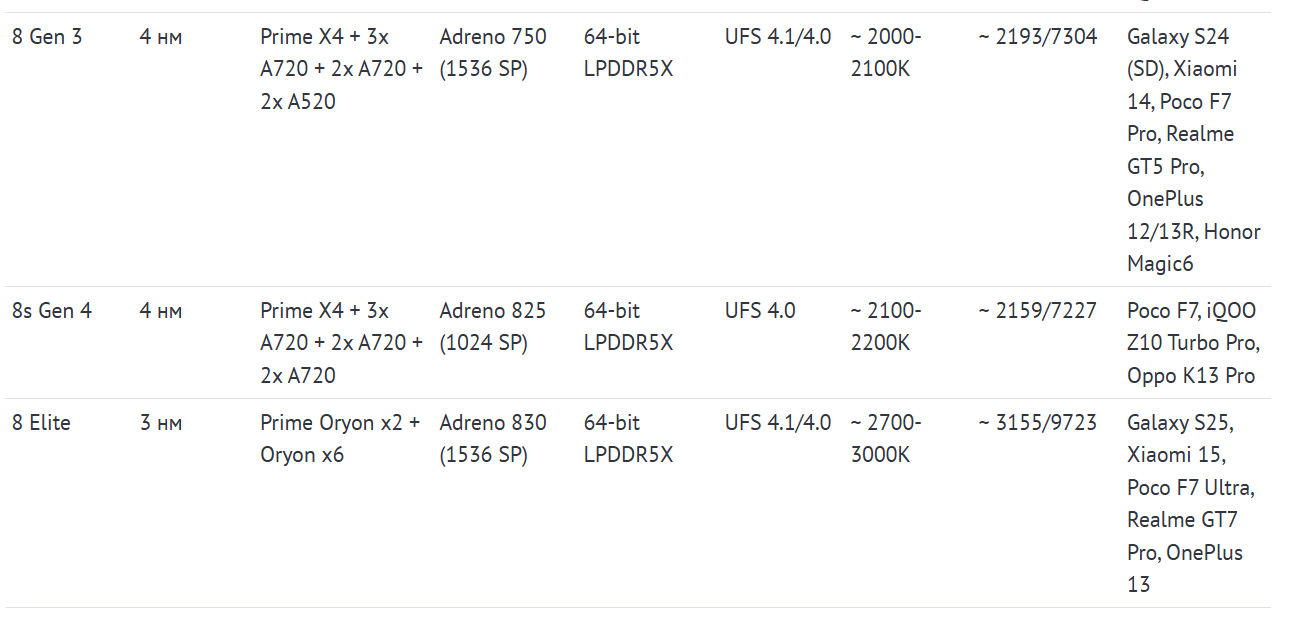Screen dimensions: 1296x629
Task: Select the "3 нм" process cell
Action: [161, 423]
